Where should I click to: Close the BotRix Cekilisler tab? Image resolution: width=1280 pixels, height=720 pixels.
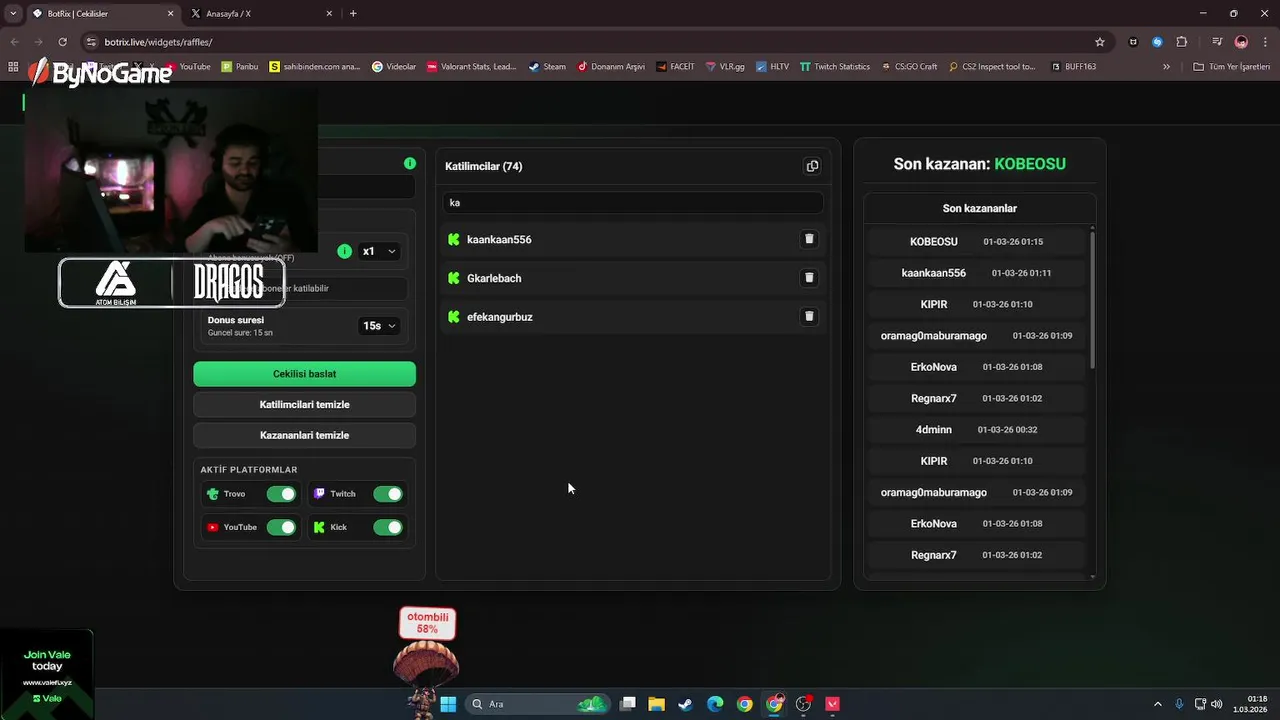click(x=170, y=14)
